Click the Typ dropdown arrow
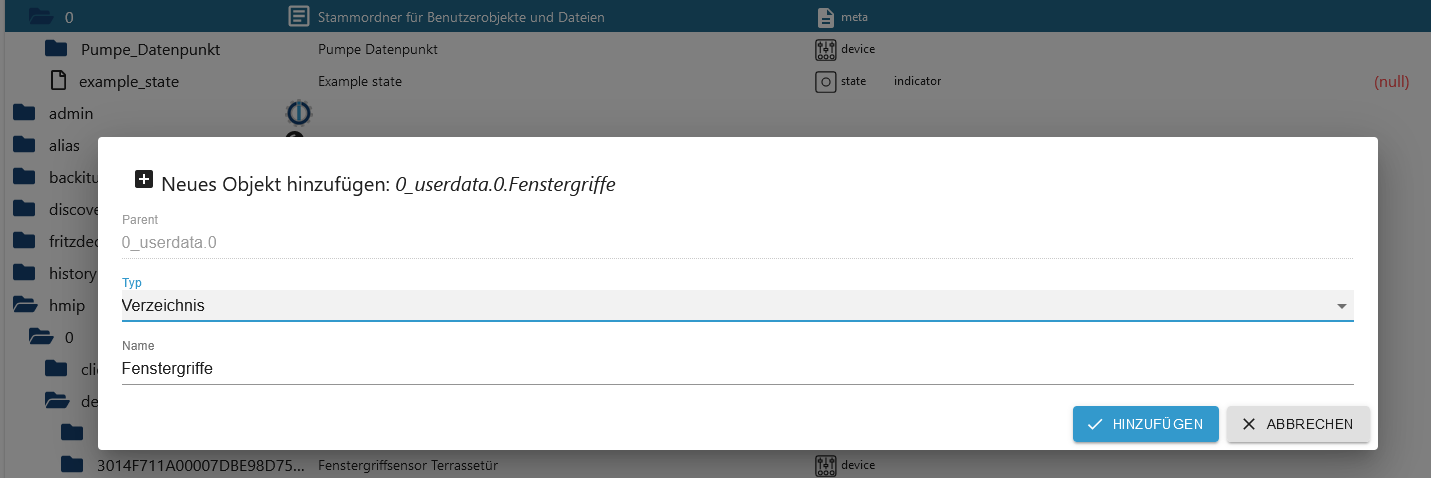The height and width of the screenshot is (478, 1431). pyautogui.click(x=1341, y=306)
